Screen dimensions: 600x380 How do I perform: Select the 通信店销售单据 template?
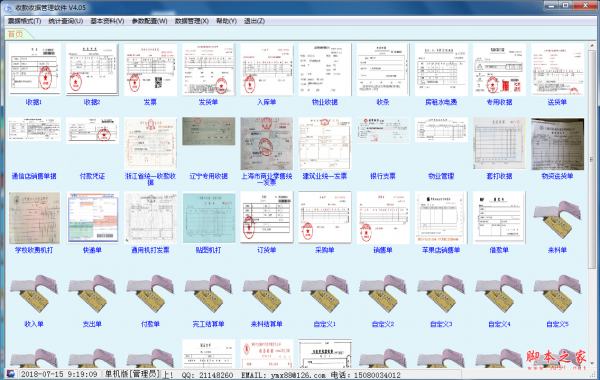(x=34, y=129)
